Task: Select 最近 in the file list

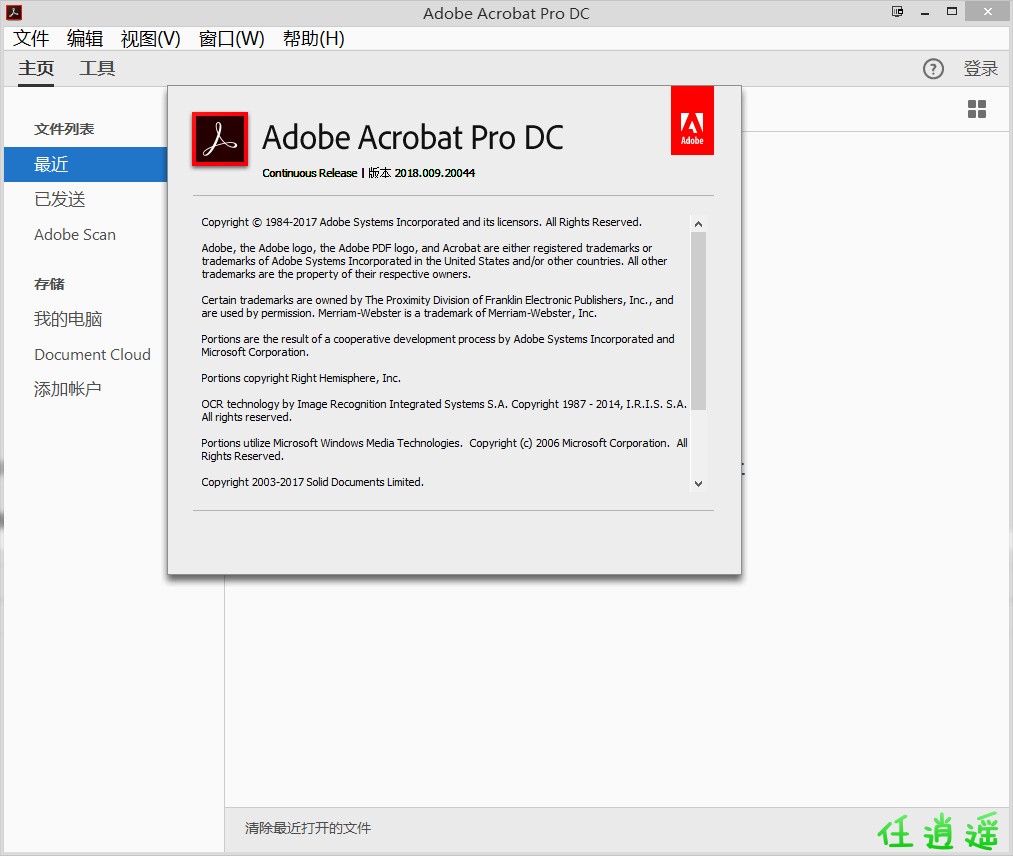Action: (85, 165)
